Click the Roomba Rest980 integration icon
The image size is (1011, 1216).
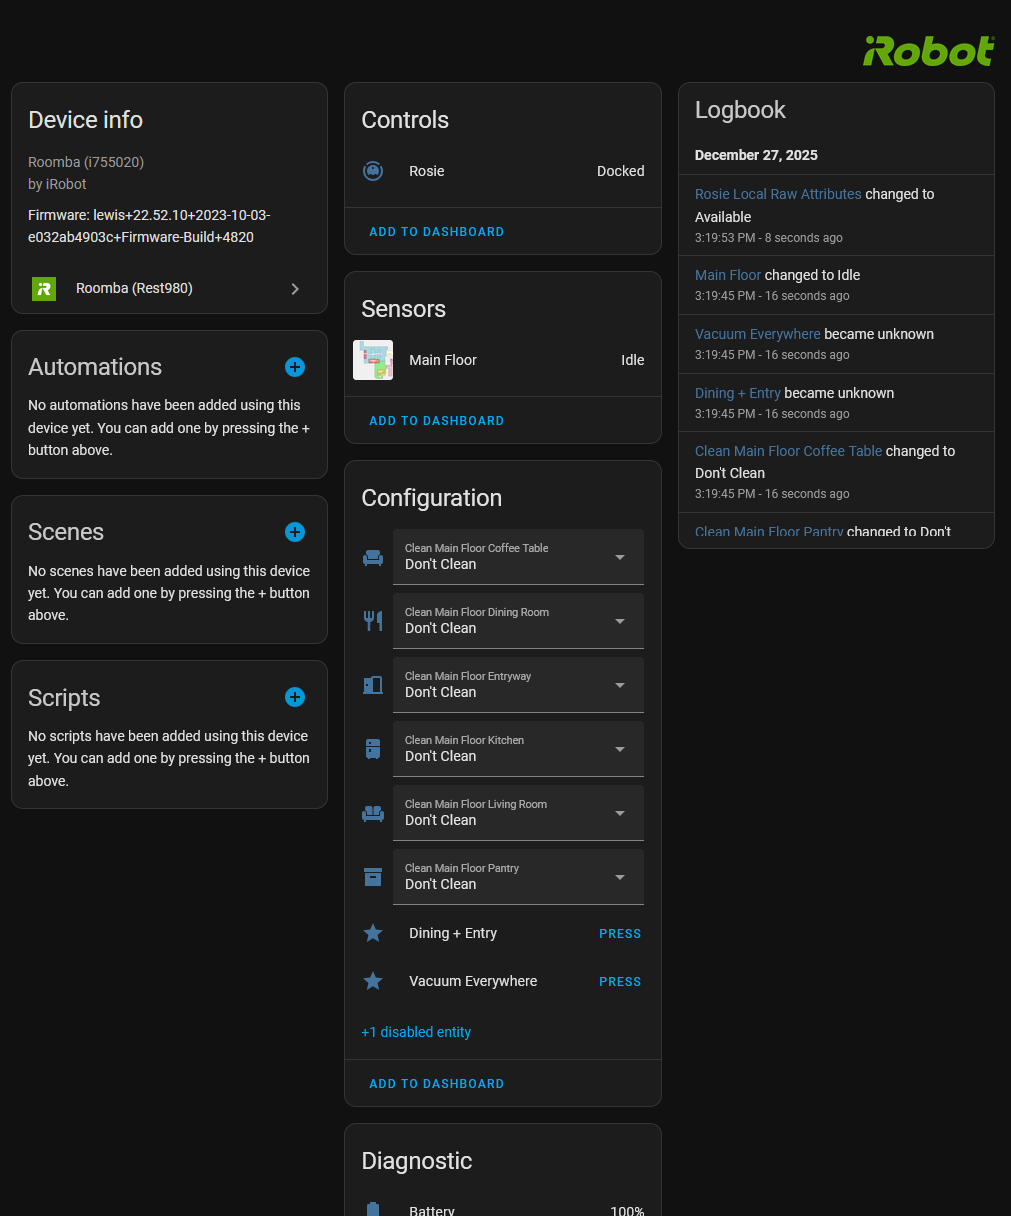point(43,289)
